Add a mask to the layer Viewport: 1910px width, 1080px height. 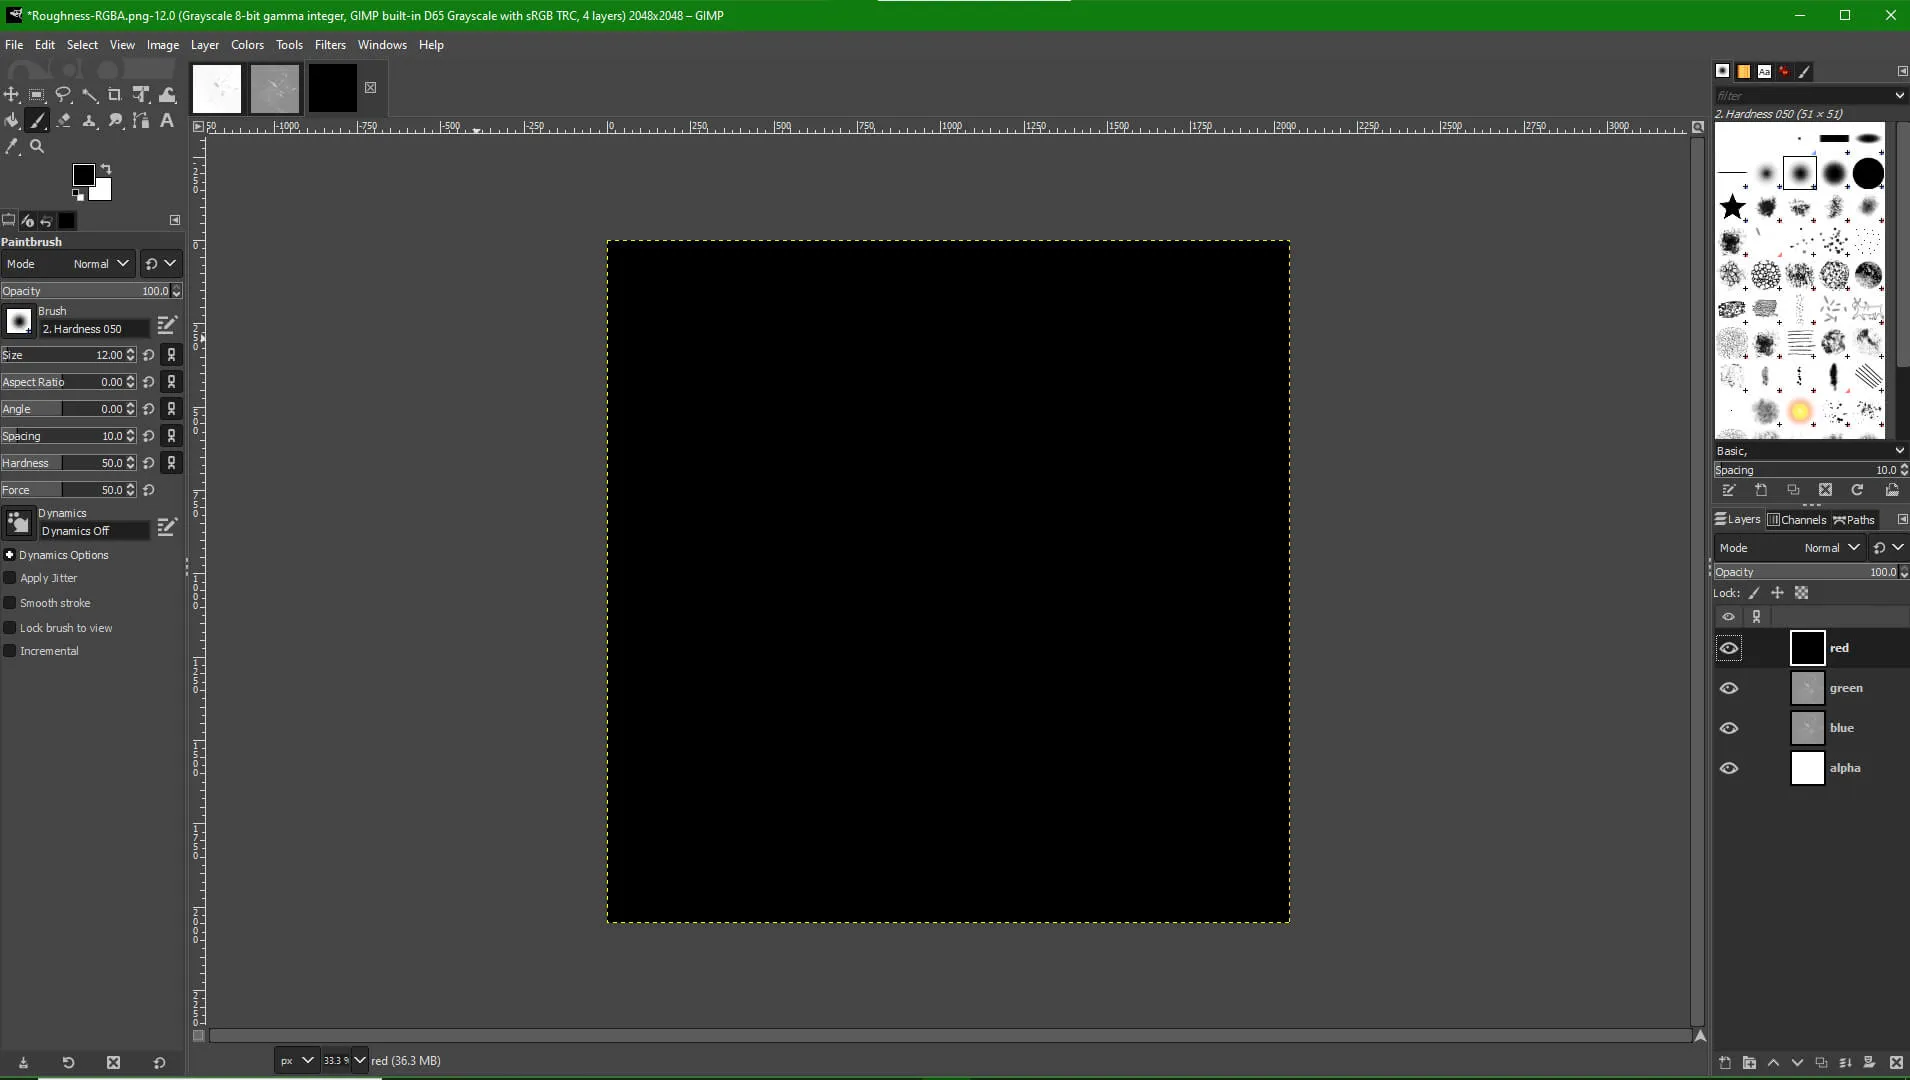(x=1869, y=1063)
